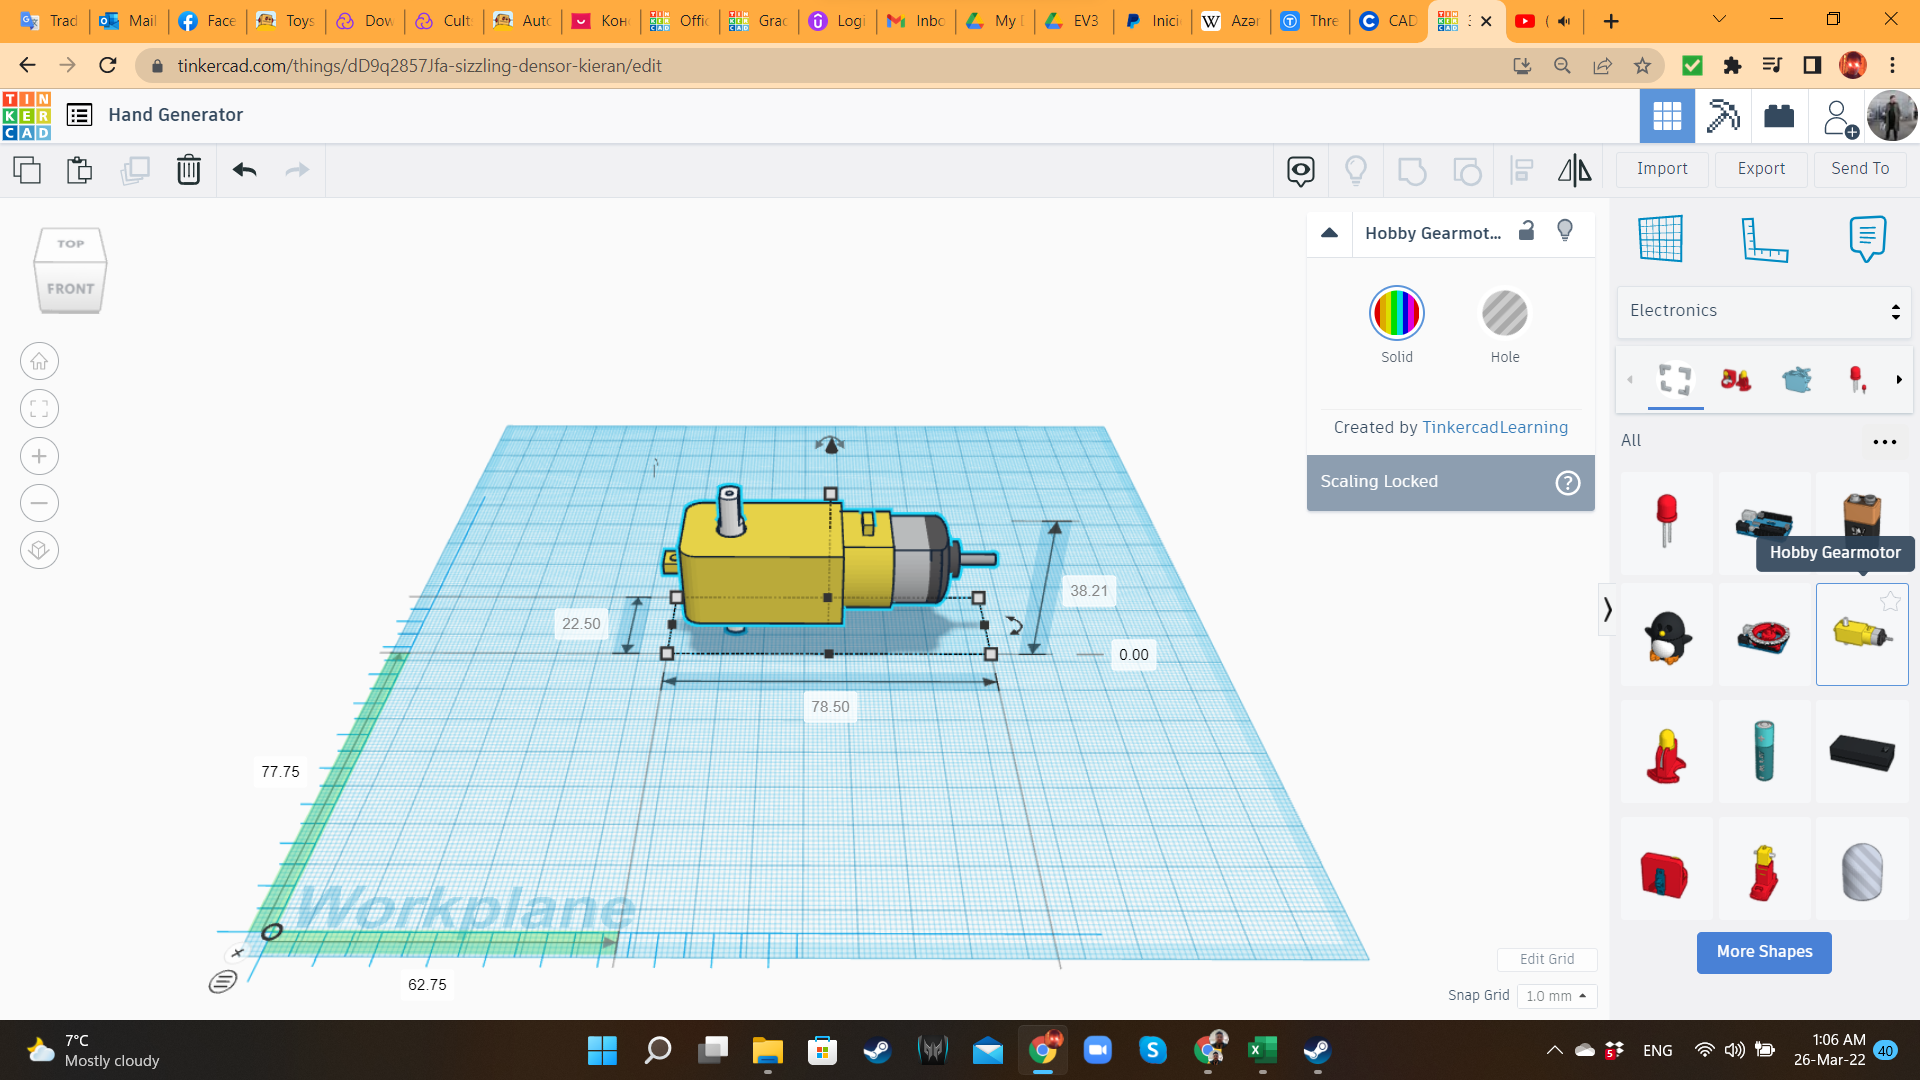Open the Snap Grid dropdown
This screenshot has width=1920, height=1080.
click(1556, 996)
